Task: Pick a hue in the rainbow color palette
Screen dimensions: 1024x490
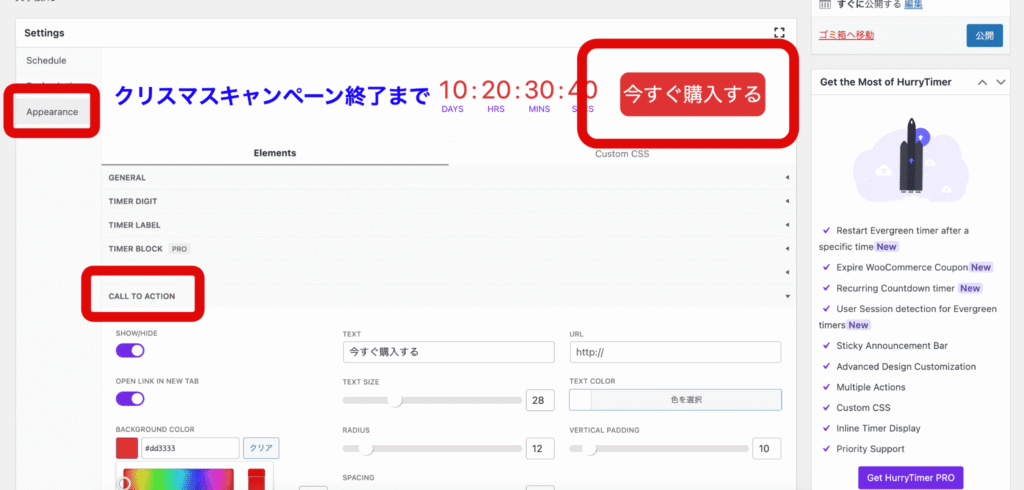Action: (x=178, y=479)
